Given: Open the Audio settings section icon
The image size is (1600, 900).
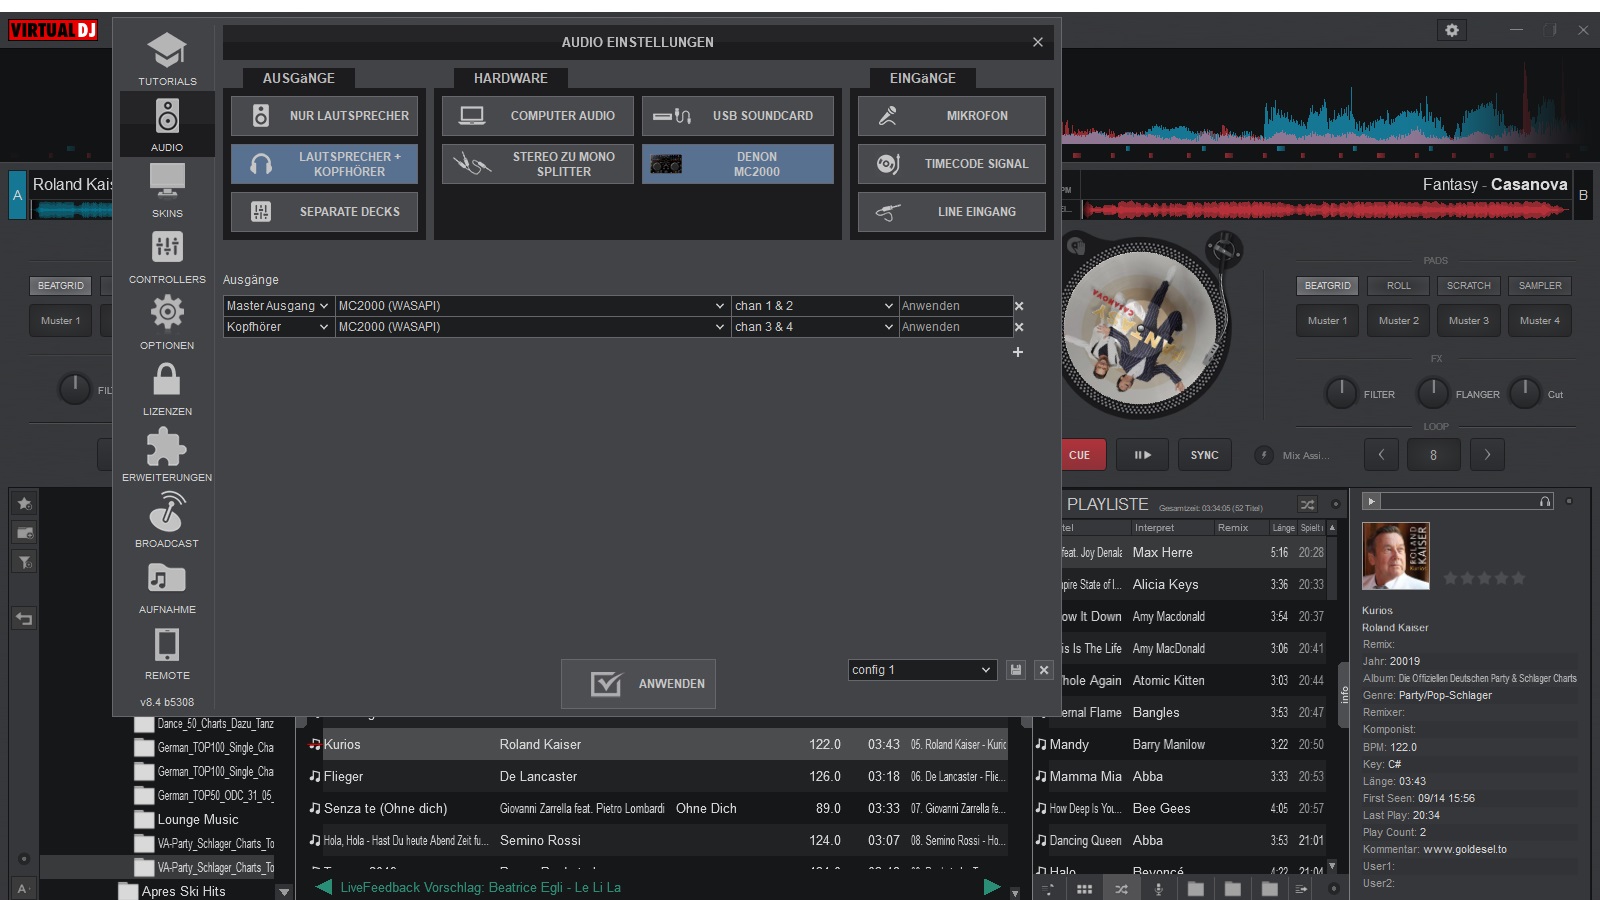Looking at the screenshot, I should click(167, 124).
